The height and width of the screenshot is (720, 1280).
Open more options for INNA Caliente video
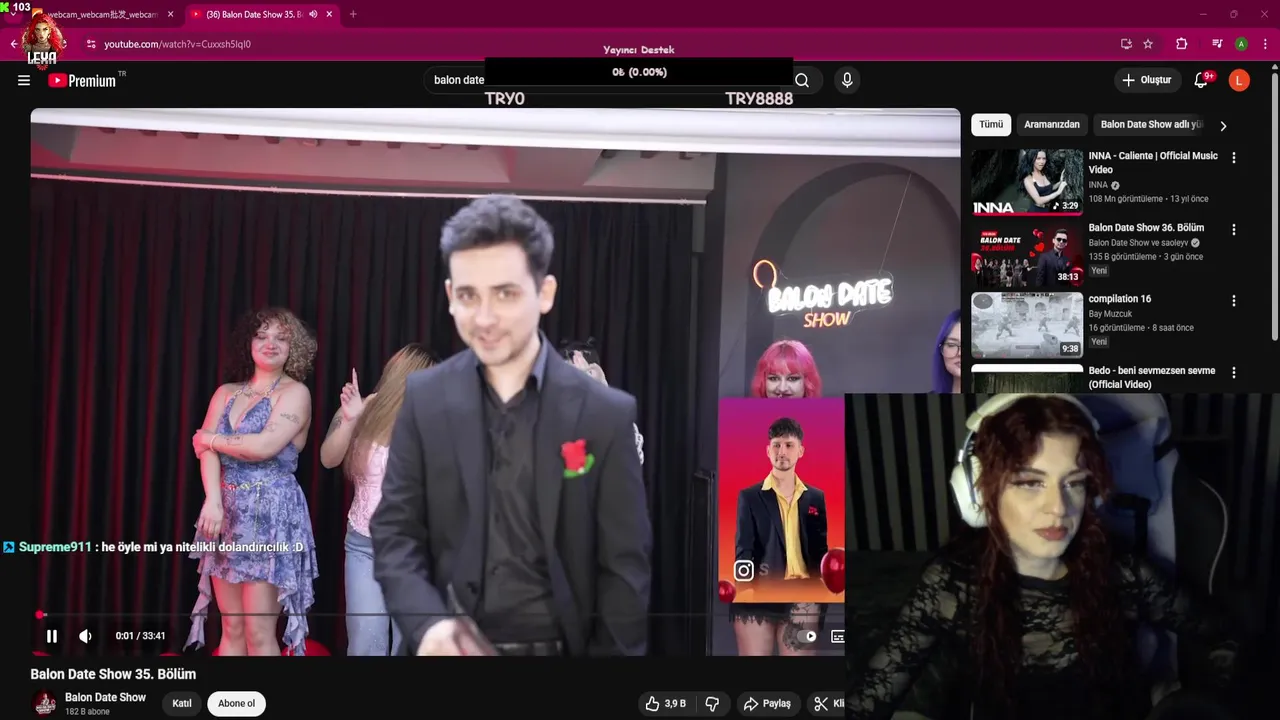[x=1234, y=158]
